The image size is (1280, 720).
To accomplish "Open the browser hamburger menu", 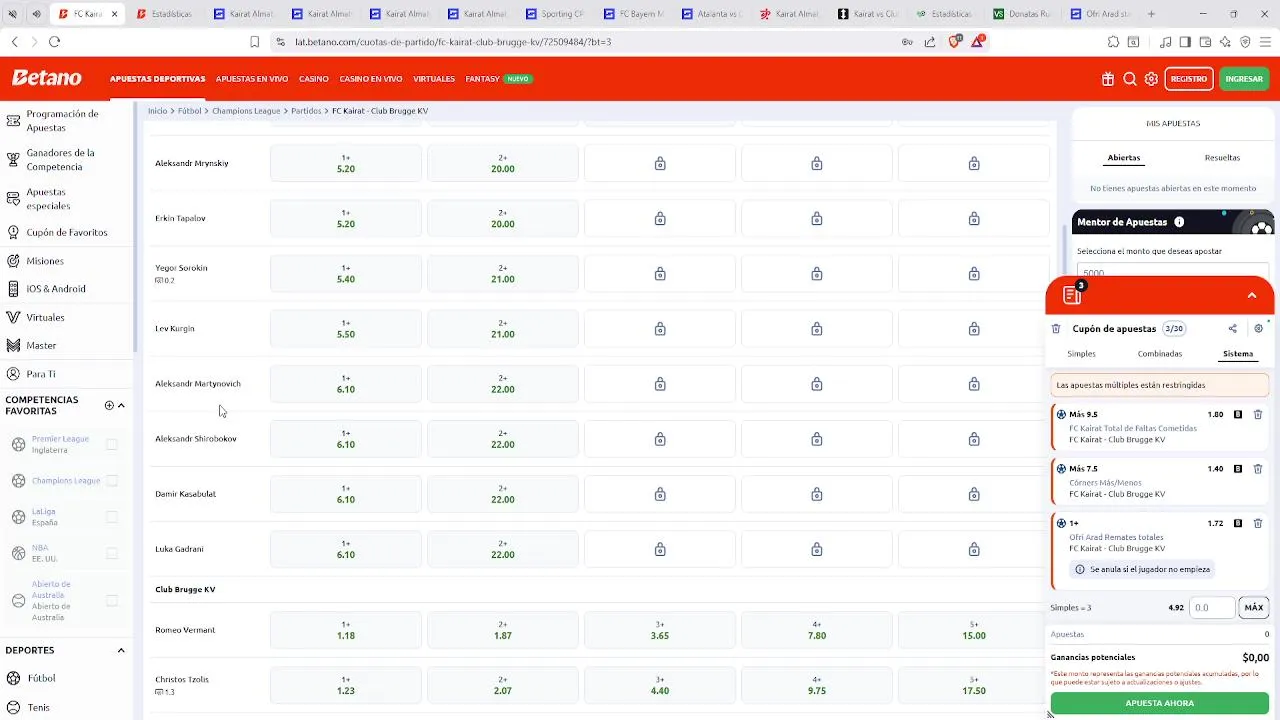I will [x=1266, y=42].
